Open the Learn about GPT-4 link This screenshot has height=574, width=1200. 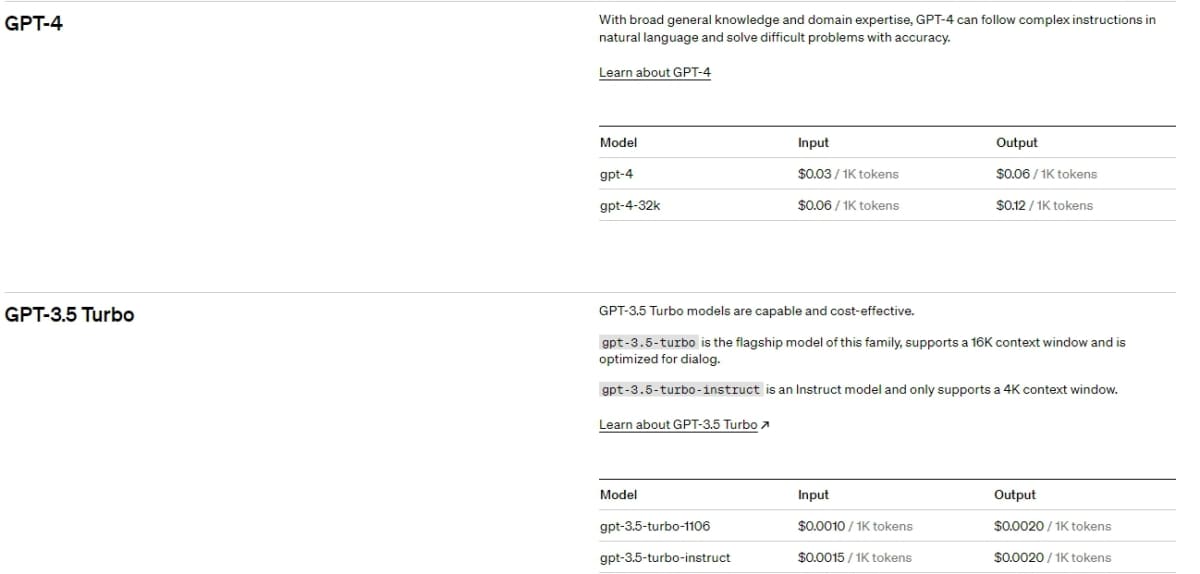pyautogui.click(x=655, y=72)
